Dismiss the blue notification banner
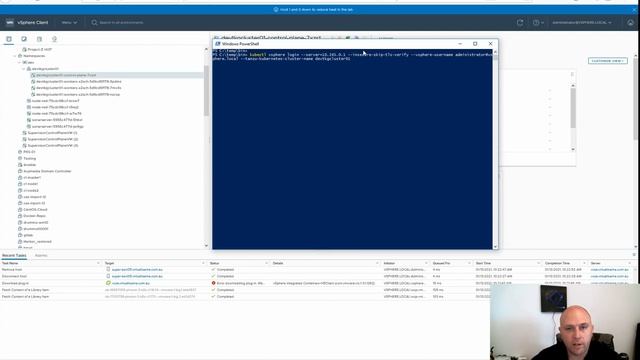 click(x=634, y=9)
